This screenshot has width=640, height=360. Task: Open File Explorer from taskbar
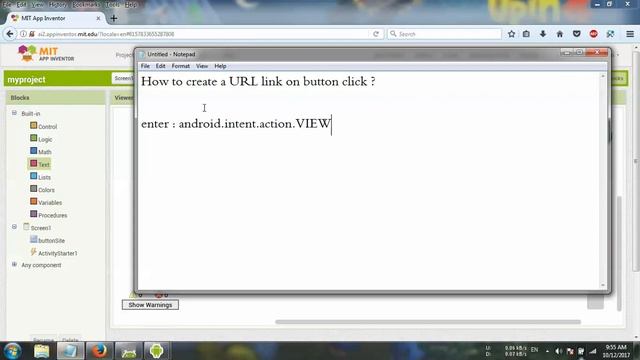41,351
